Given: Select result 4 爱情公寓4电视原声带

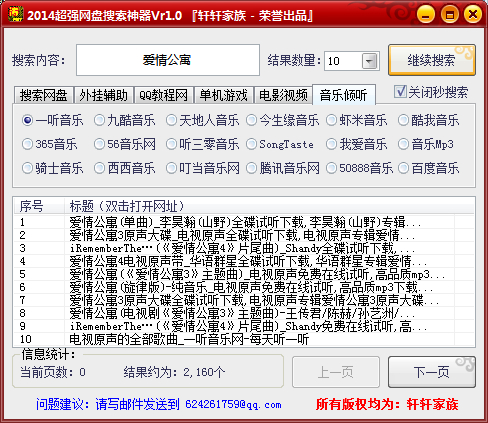Looking at the screenshot, I should tap(244, 261).
